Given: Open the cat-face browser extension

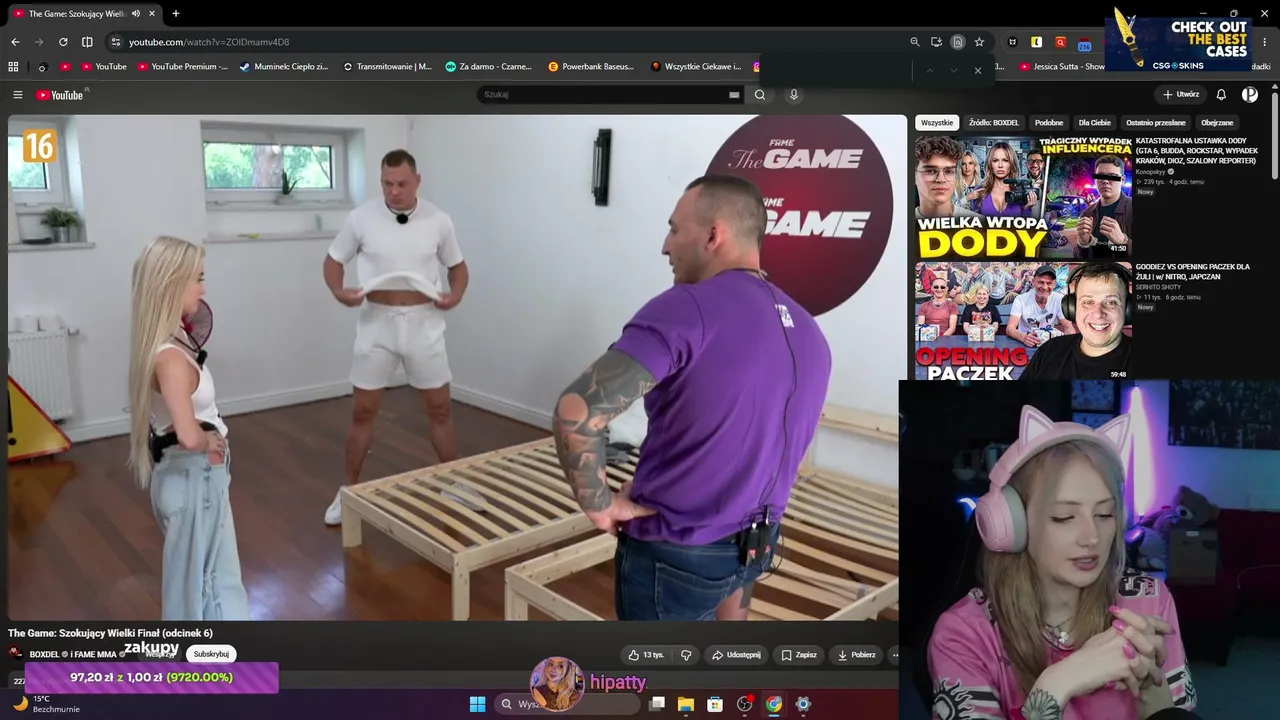Looking at the screenshot, I should click(x=1013, y=42).
